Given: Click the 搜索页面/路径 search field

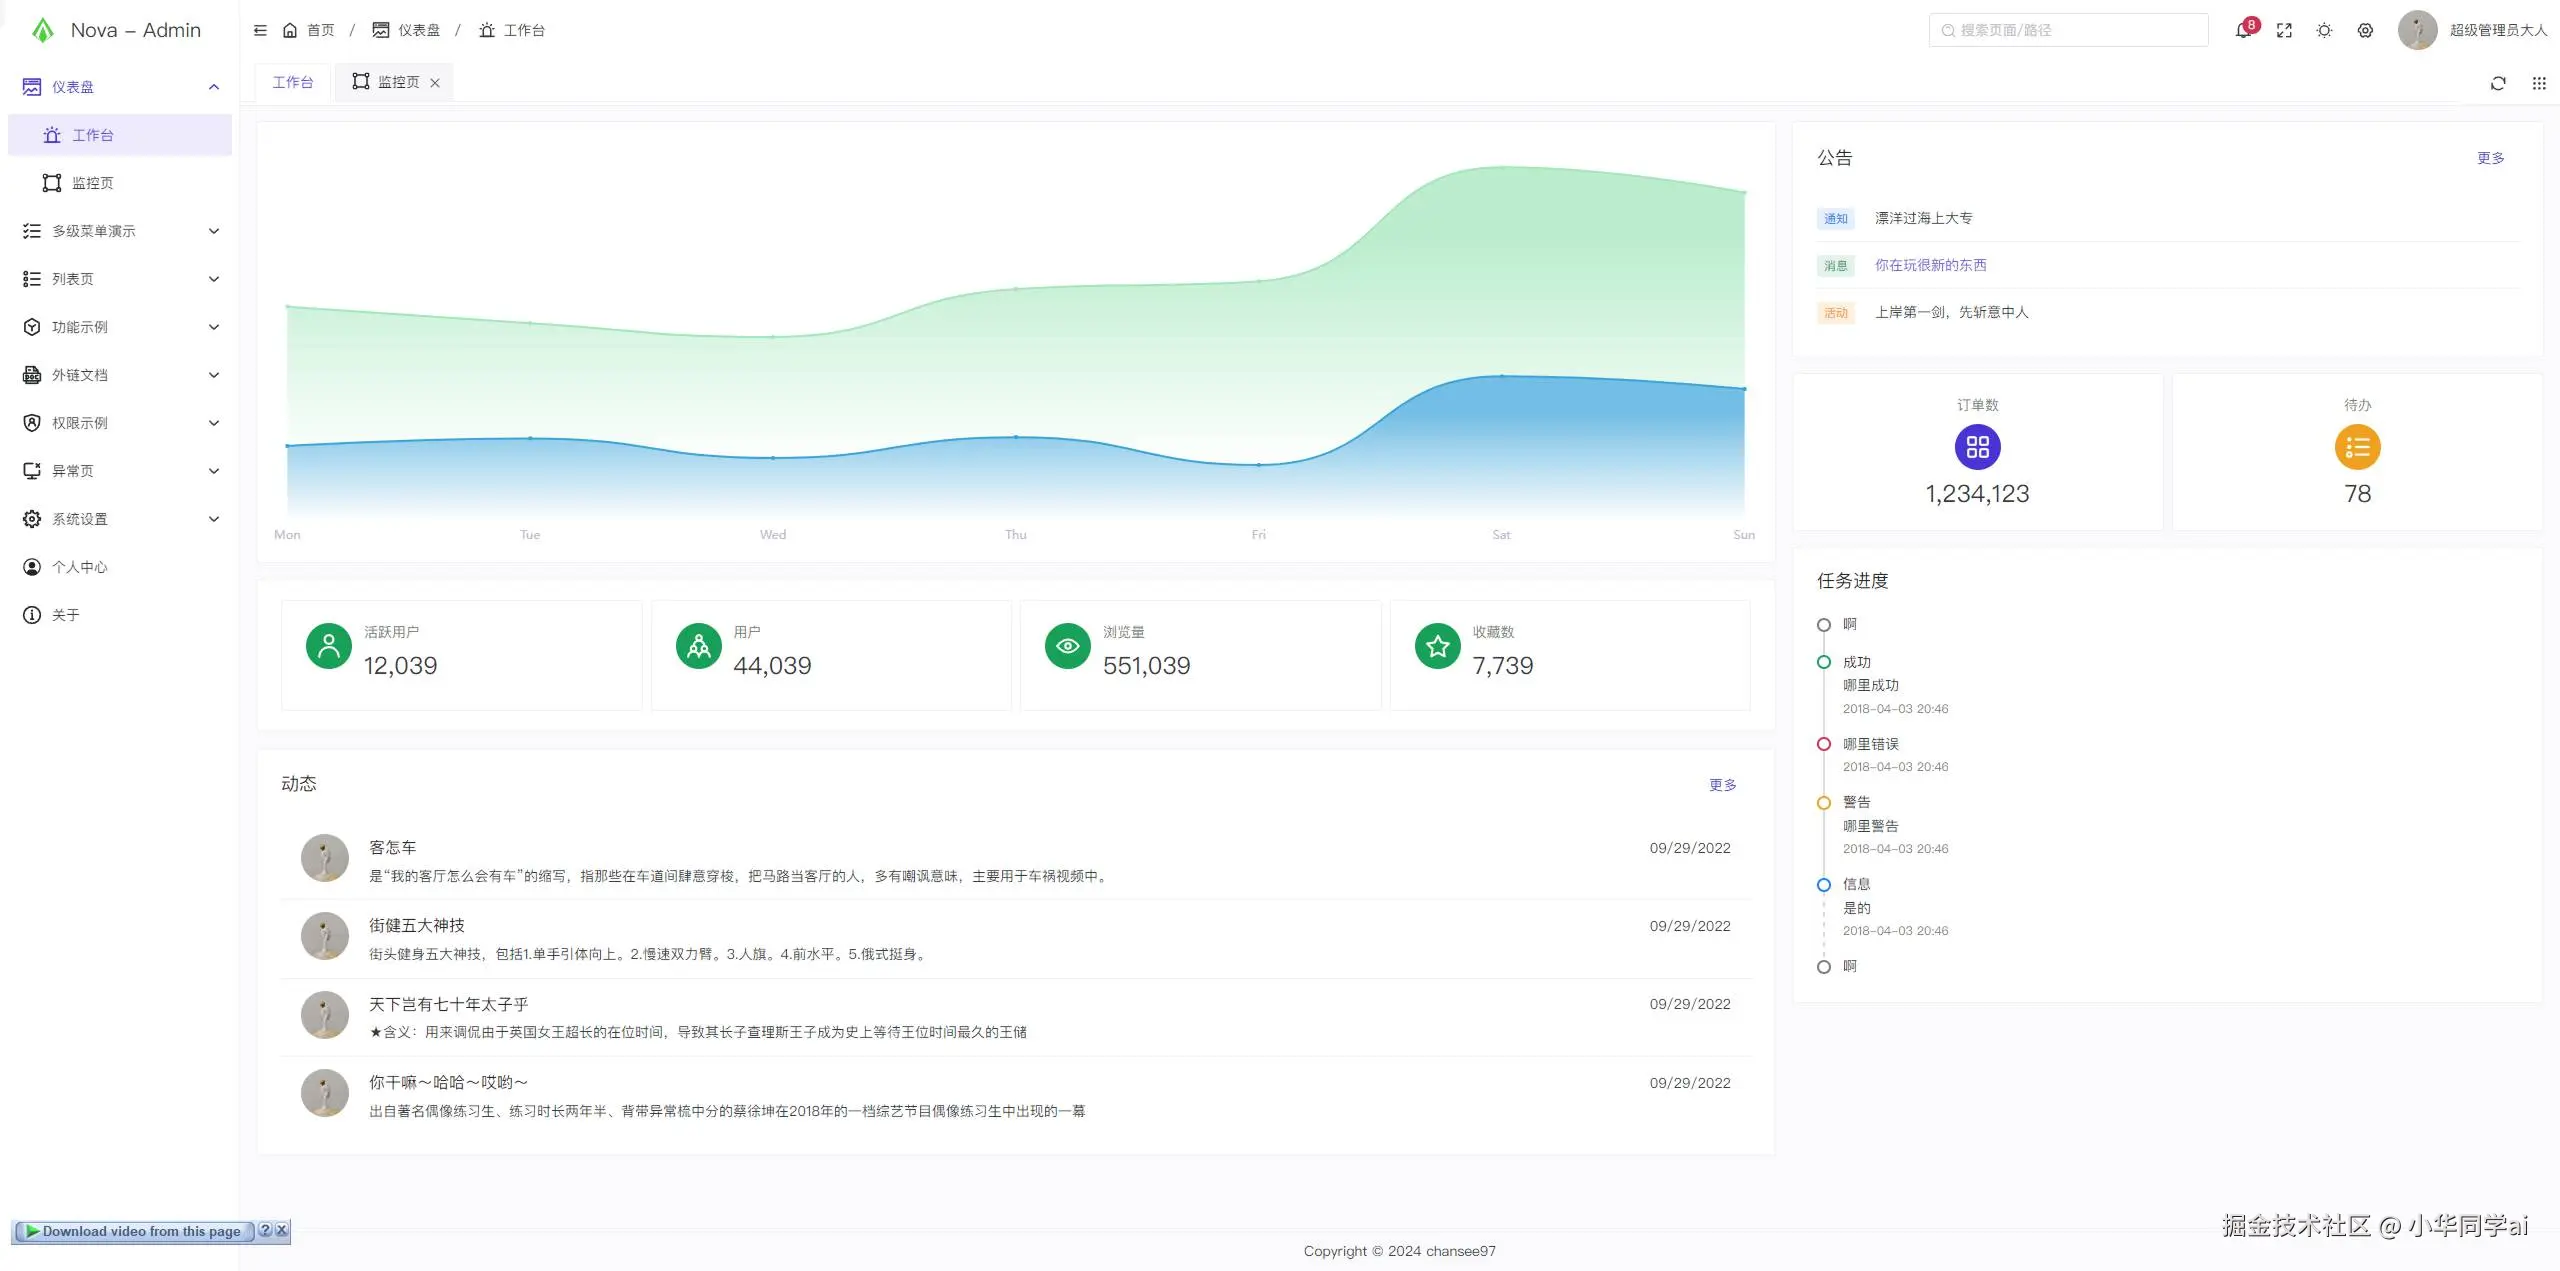Looking at the screenshot, I should coord(2068,30).
